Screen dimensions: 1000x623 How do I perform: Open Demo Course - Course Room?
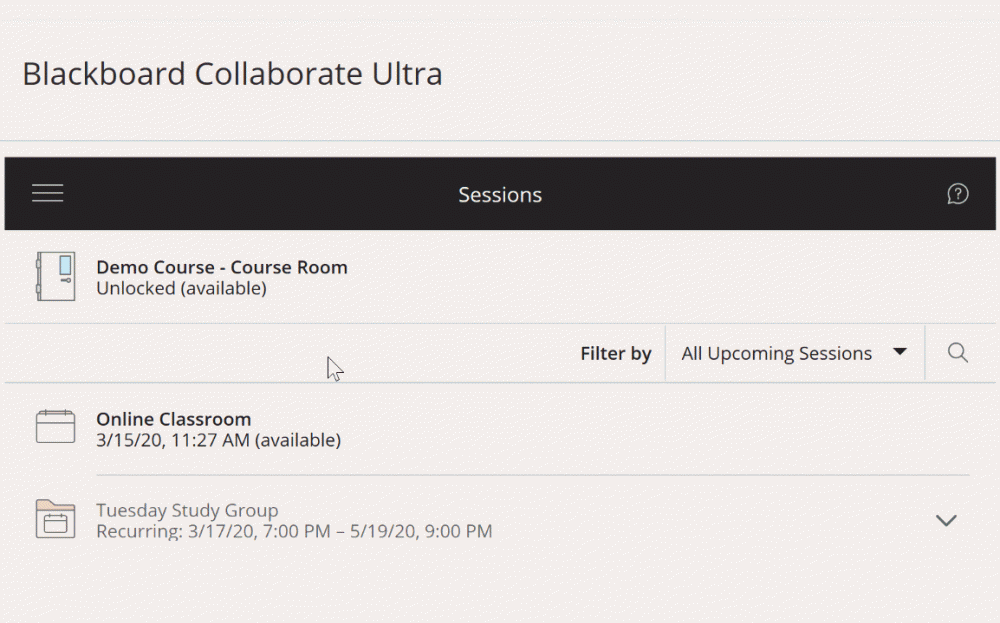click(221, 267)
